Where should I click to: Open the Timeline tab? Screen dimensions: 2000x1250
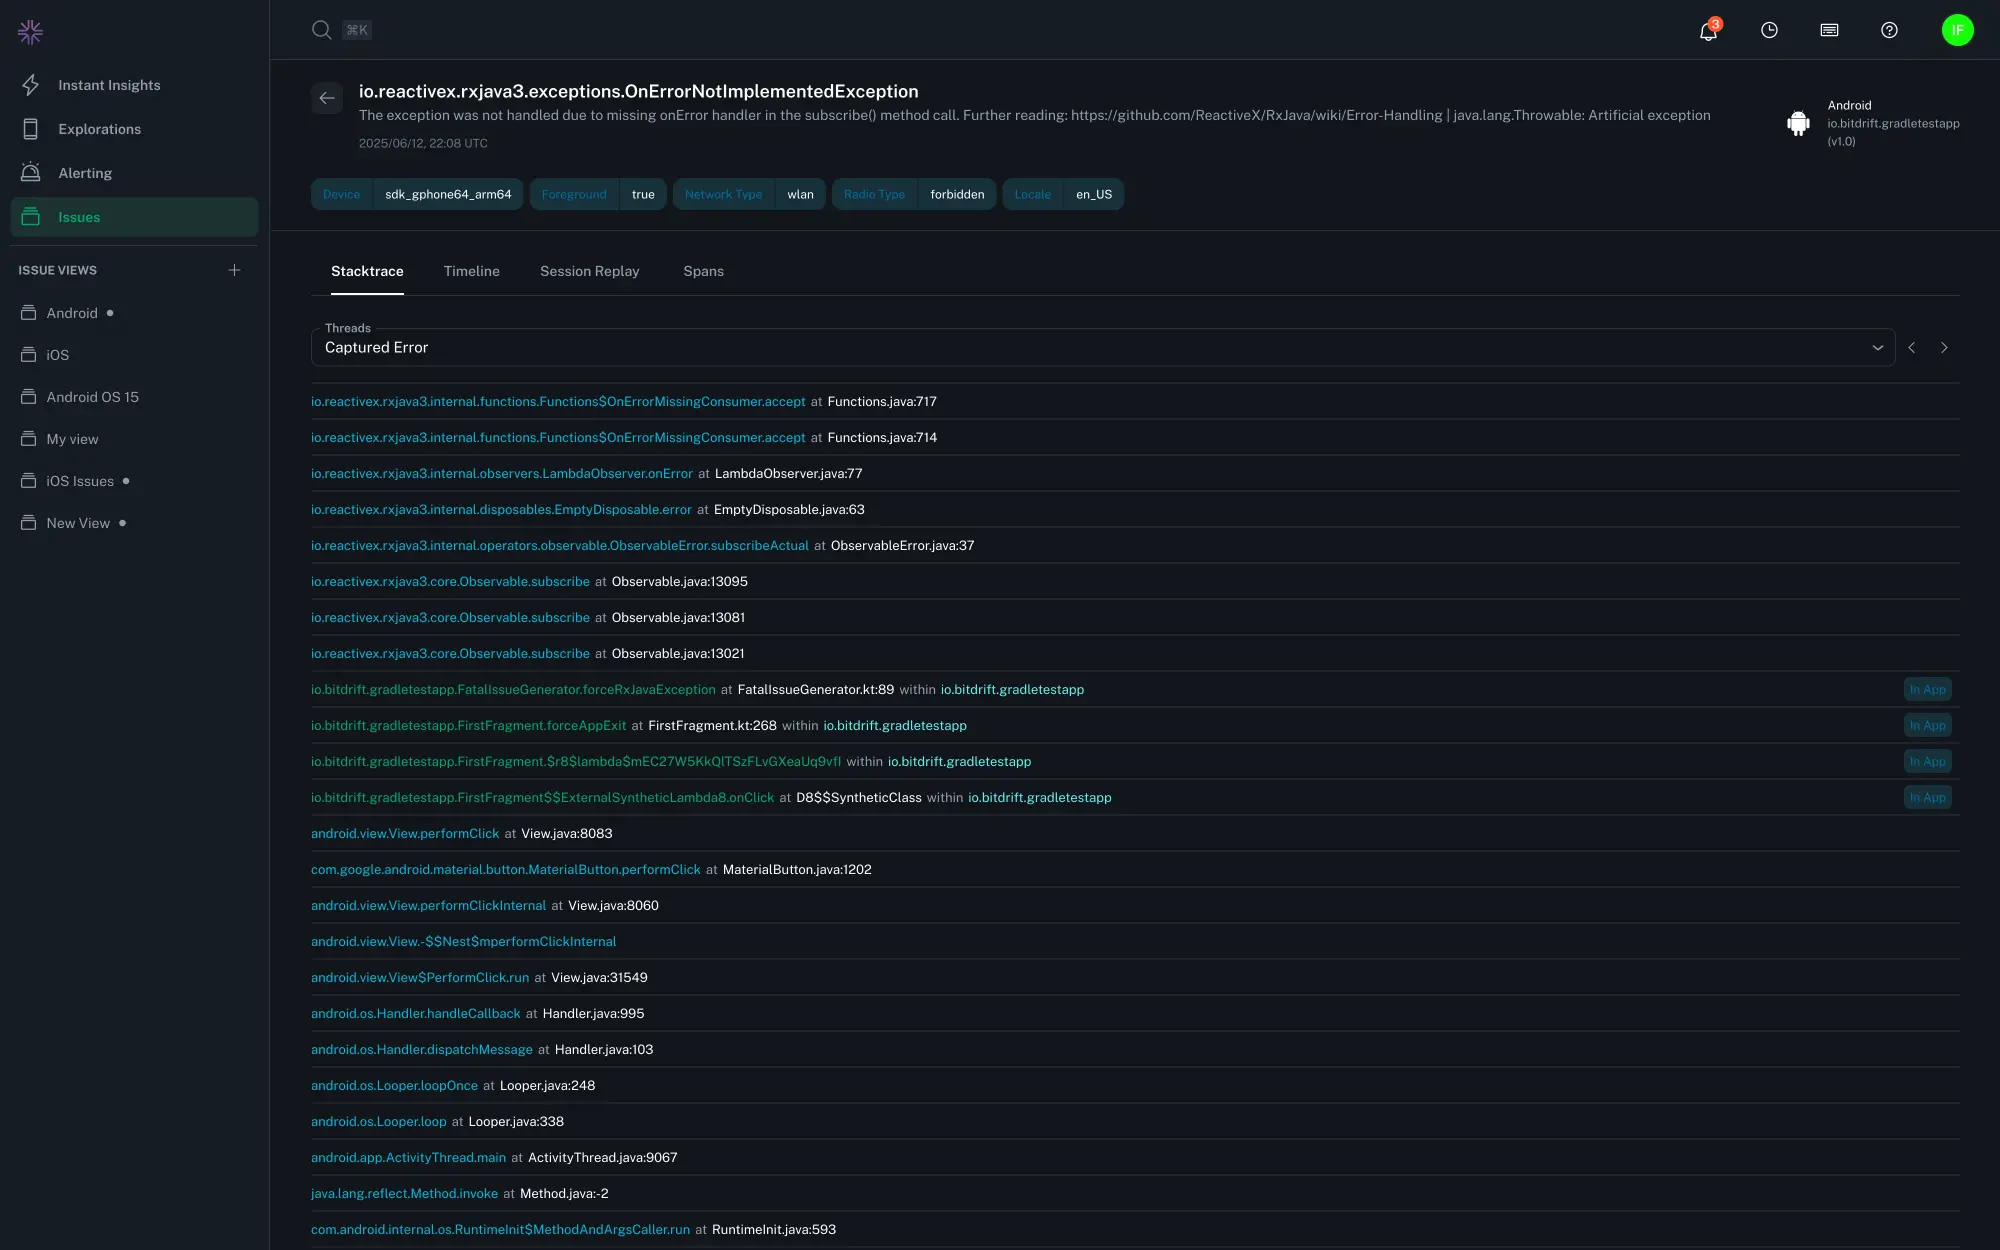pyautogui.click(x=471, y=271)
